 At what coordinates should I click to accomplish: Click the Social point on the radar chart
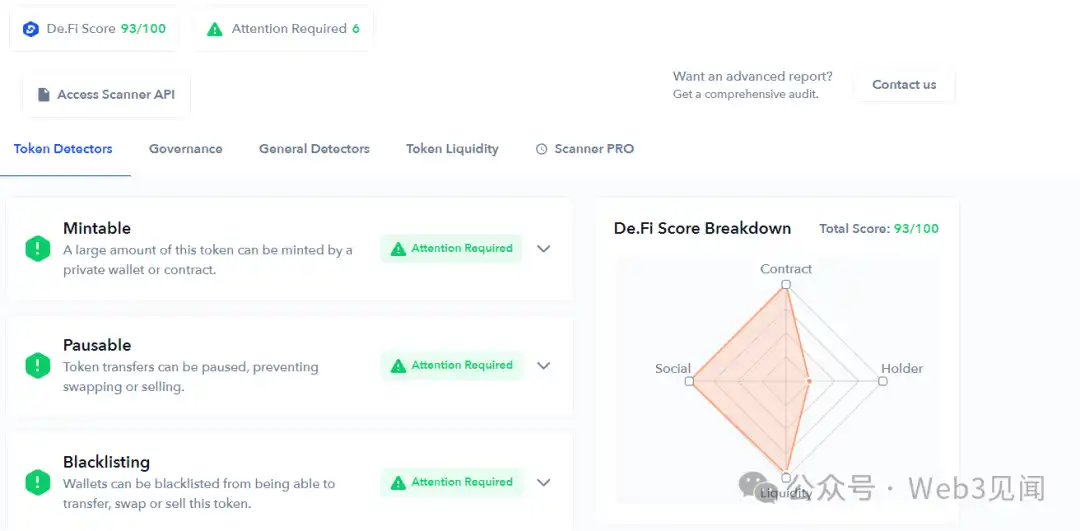[690, 381]
